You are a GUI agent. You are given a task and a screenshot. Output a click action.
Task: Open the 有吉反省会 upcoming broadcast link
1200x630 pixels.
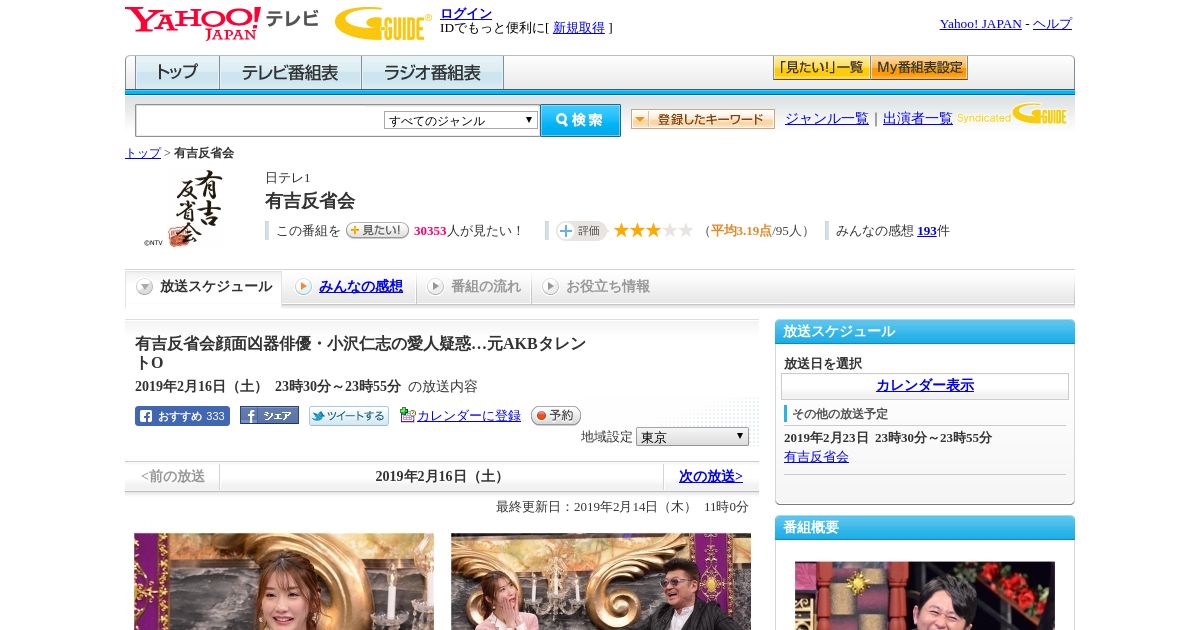(x=816, y=457)
